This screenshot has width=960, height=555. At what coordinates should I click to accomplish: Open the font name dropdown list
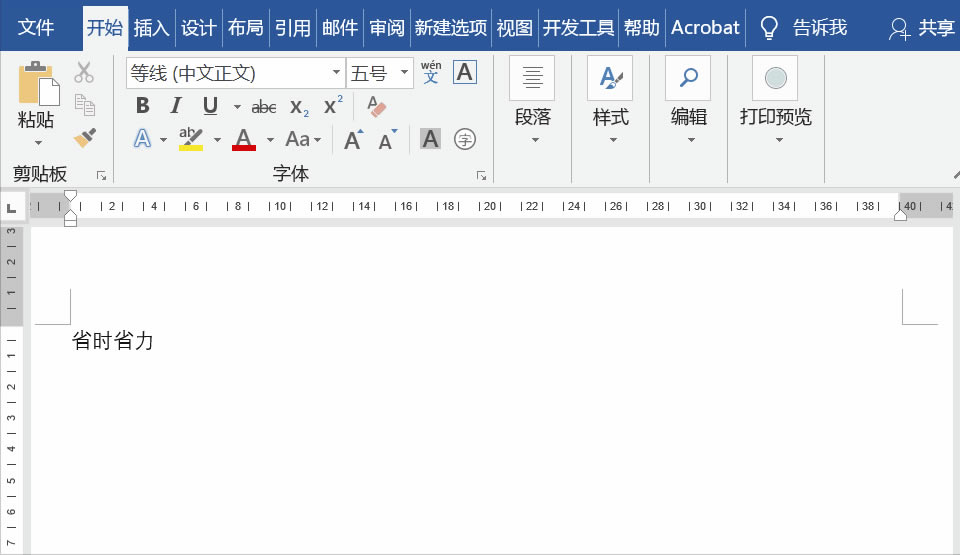pos(336,72)
